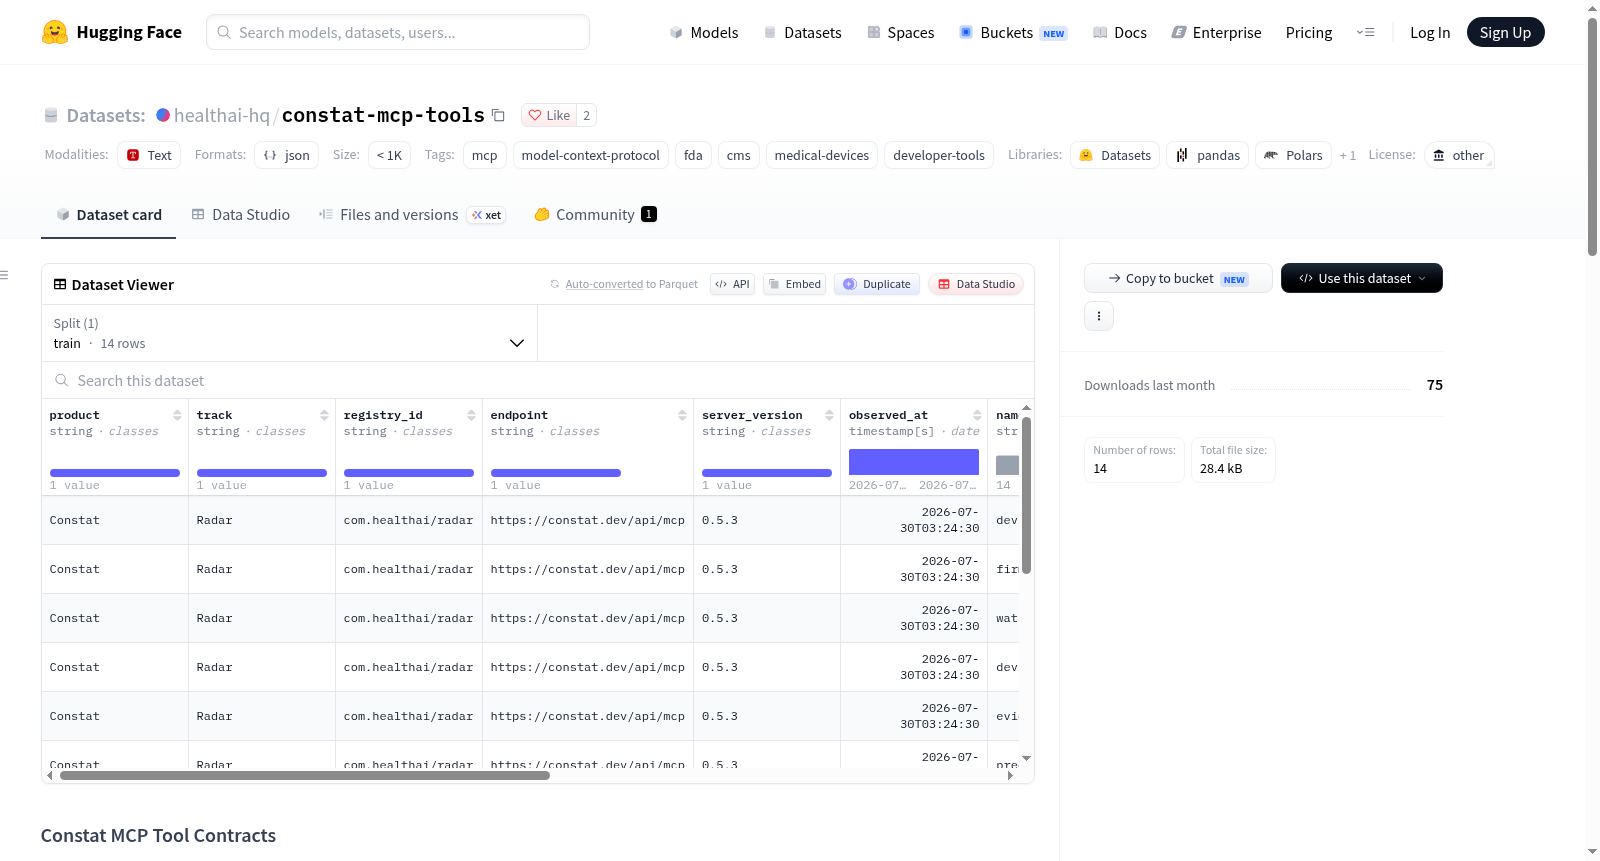Screen dimensions: 1600x861
Task: Sort the registry_id column
Action: (471, 415)
